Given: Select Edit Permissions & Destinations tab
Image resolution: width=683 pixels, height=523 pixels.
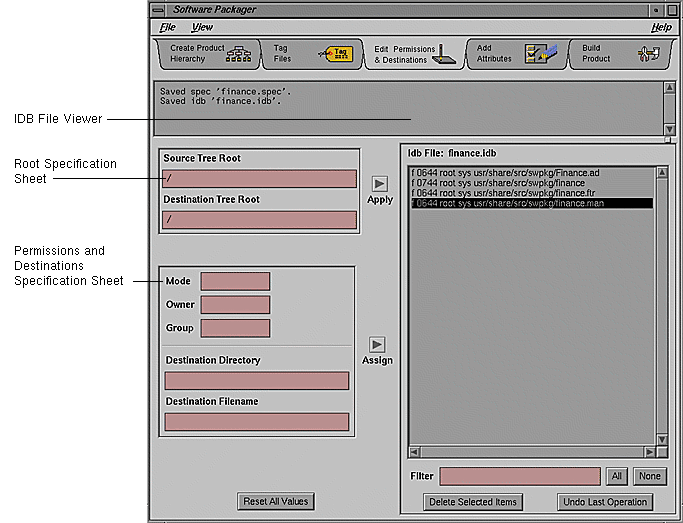Looking at the screenshot, I should [x=415, y=54].
